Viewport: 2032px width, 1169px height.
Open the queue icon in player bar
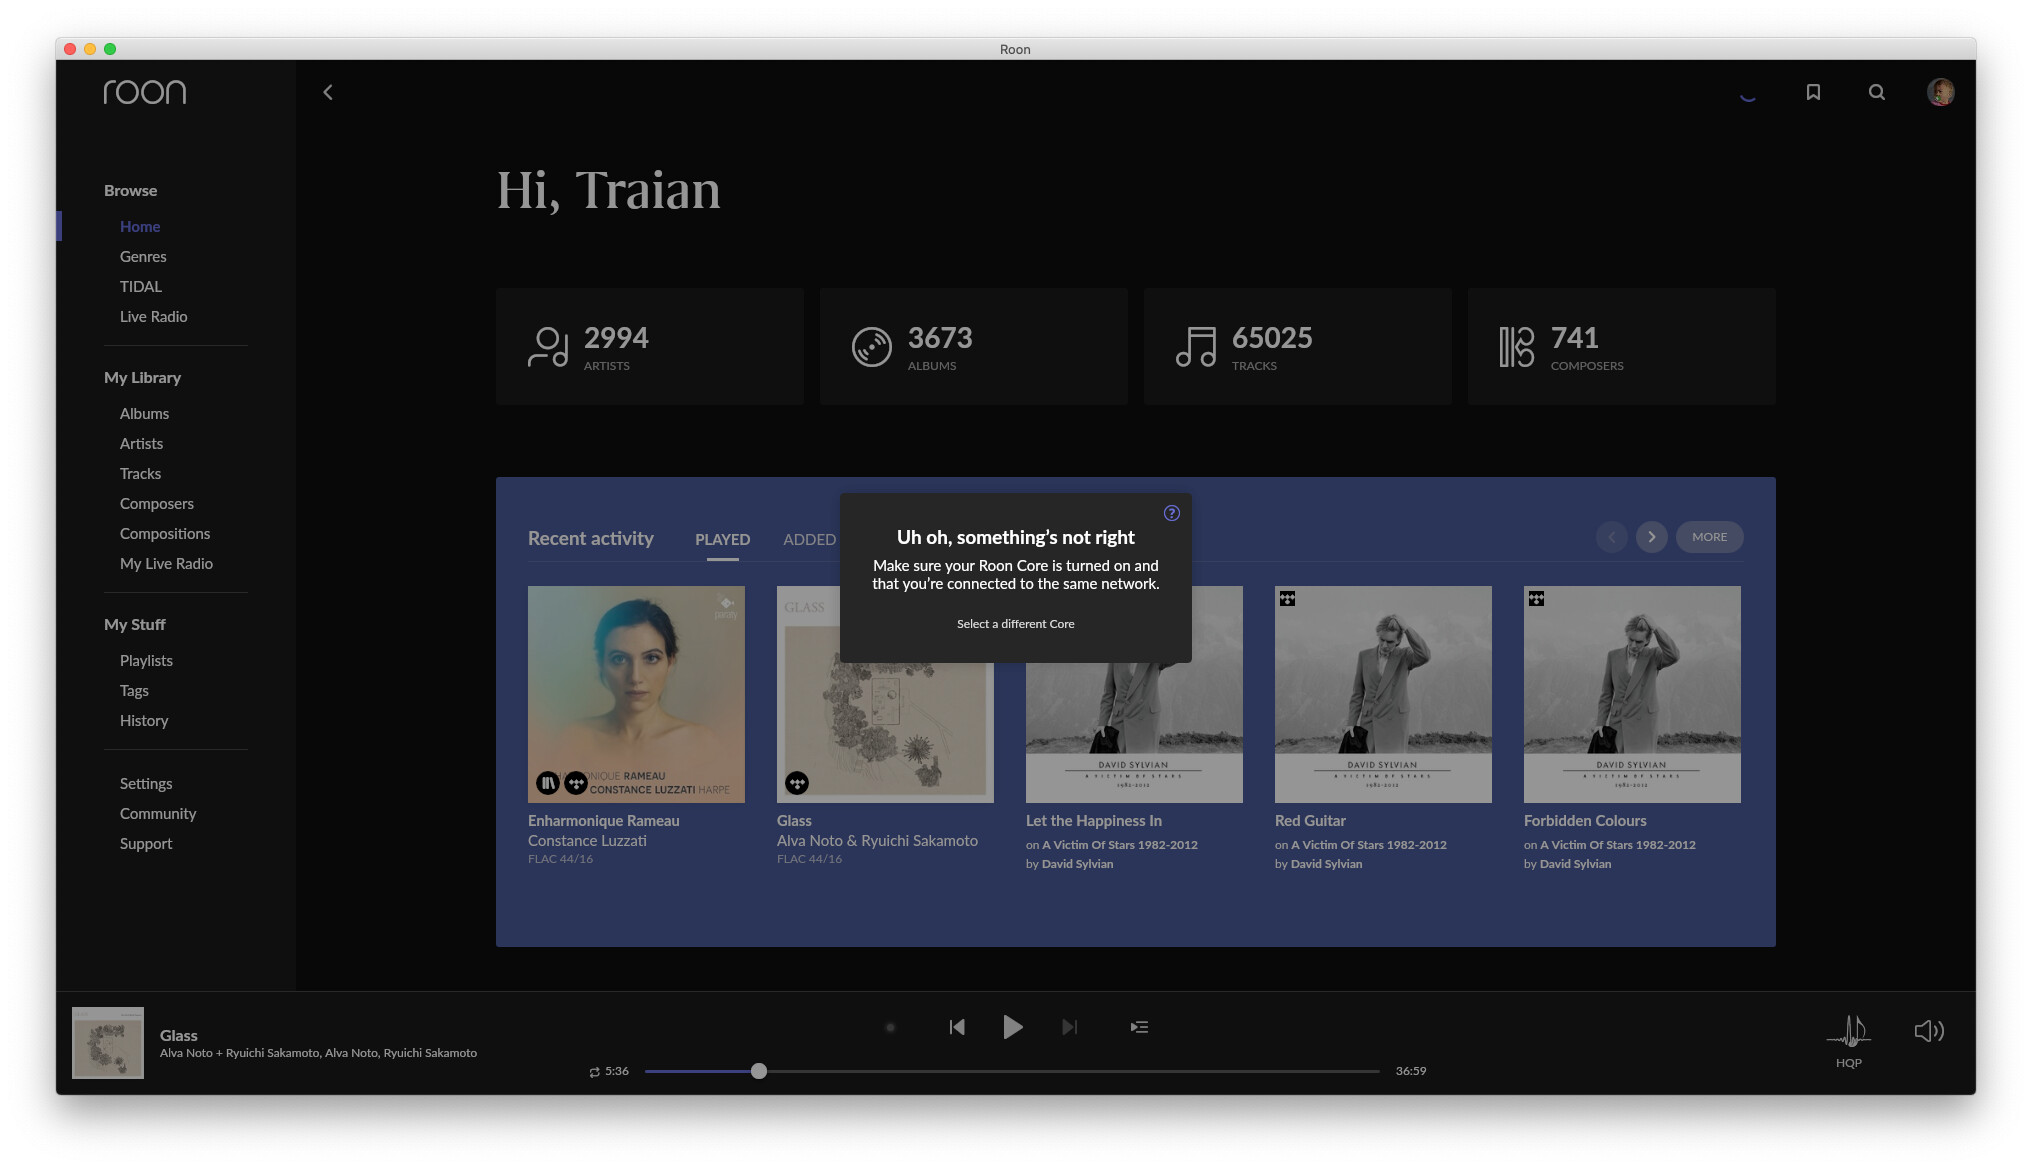[x=1139, y=1027]
